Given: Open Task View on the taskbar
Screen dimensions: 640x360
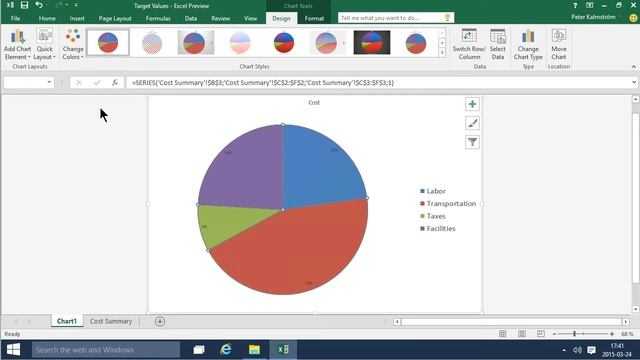Looking at the screenshot, I should coord(199,350).
